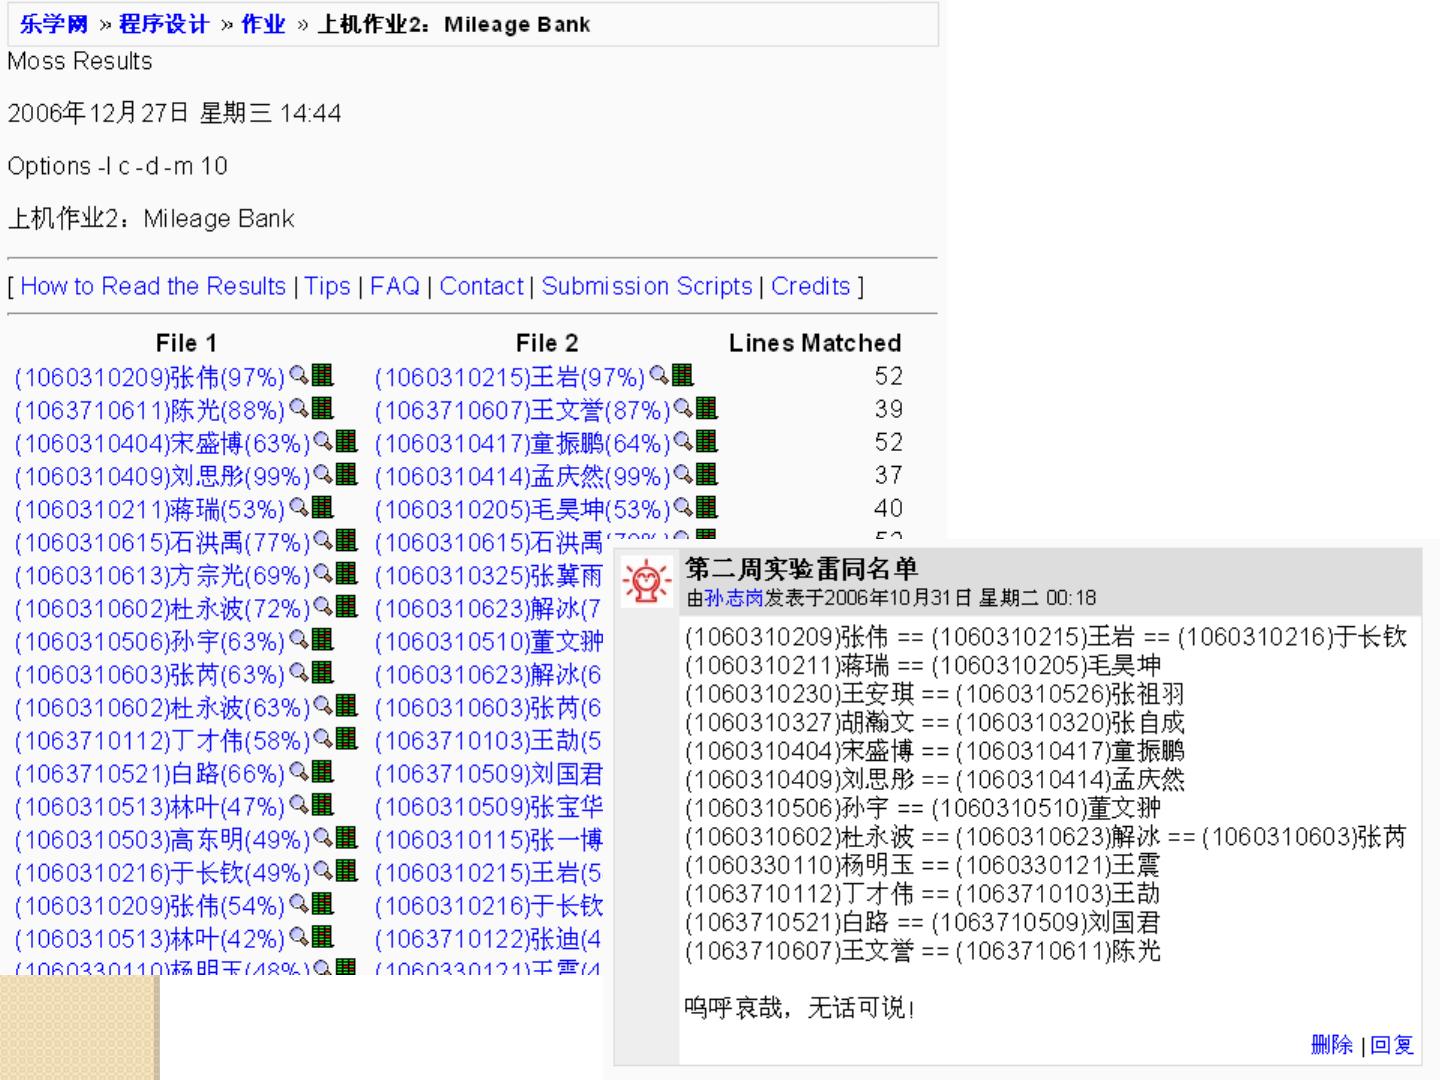This screenshot has height=1080, width=1440.
Task: Click the magnifier icon next to 陈光(88%)
Action: point(299,409)
